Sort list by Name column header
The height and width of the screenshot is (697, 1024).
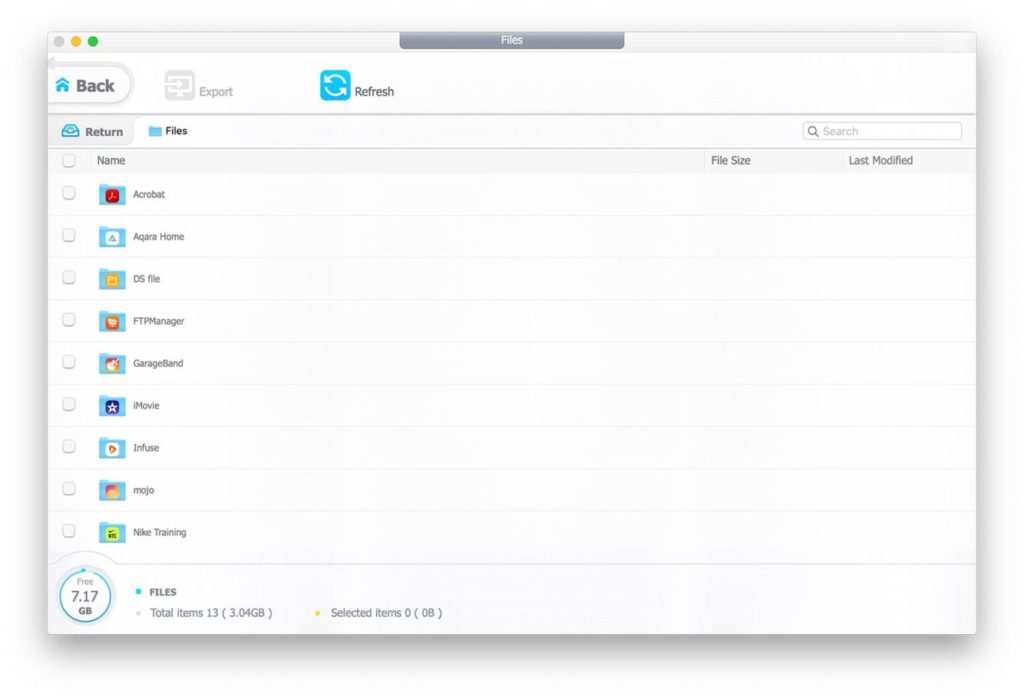click(111, 160)
